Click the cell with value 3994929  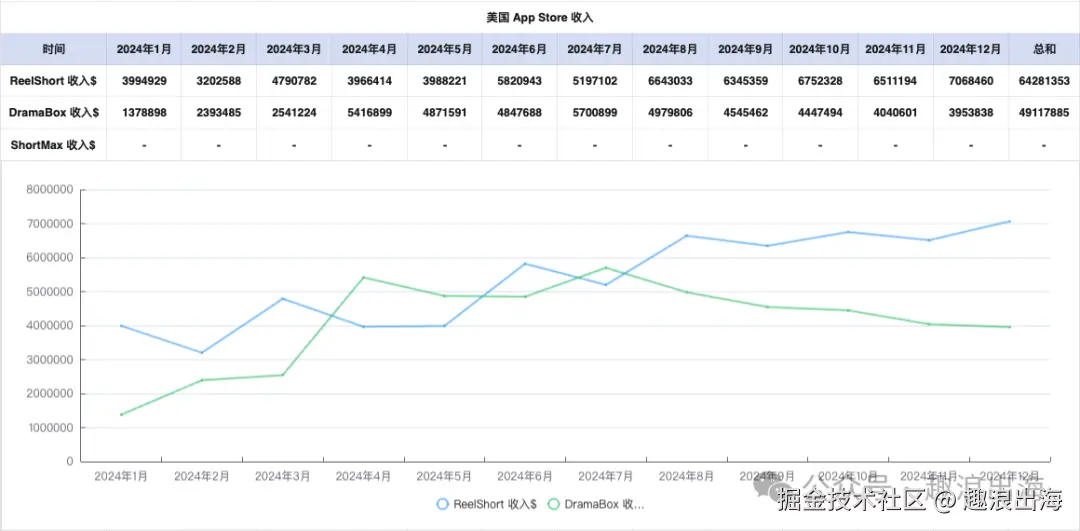(x=144, y=81)
